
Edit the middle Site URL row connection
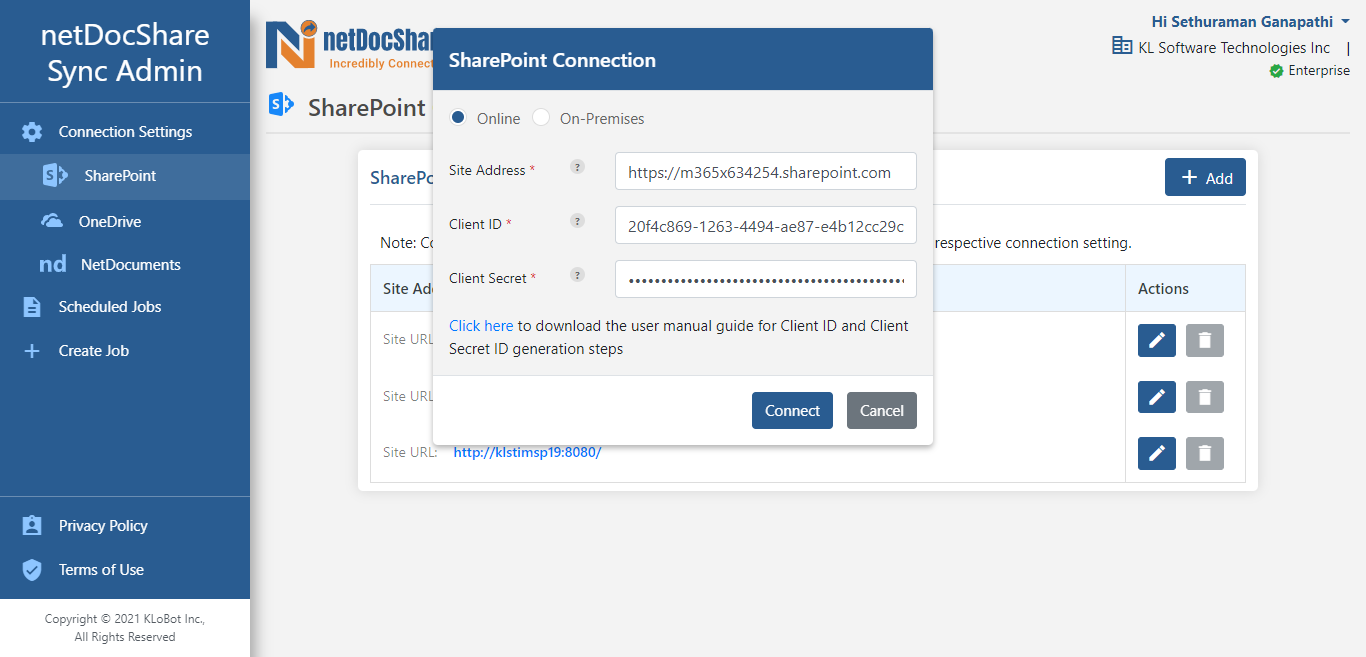click(x=1157, y=397)
